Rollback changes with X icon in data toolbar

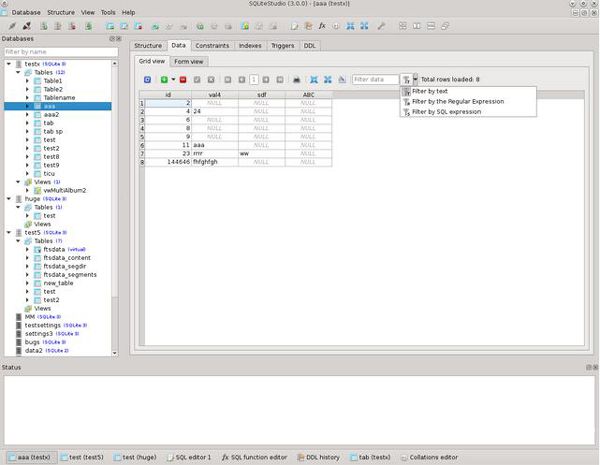tap(211, 80)
